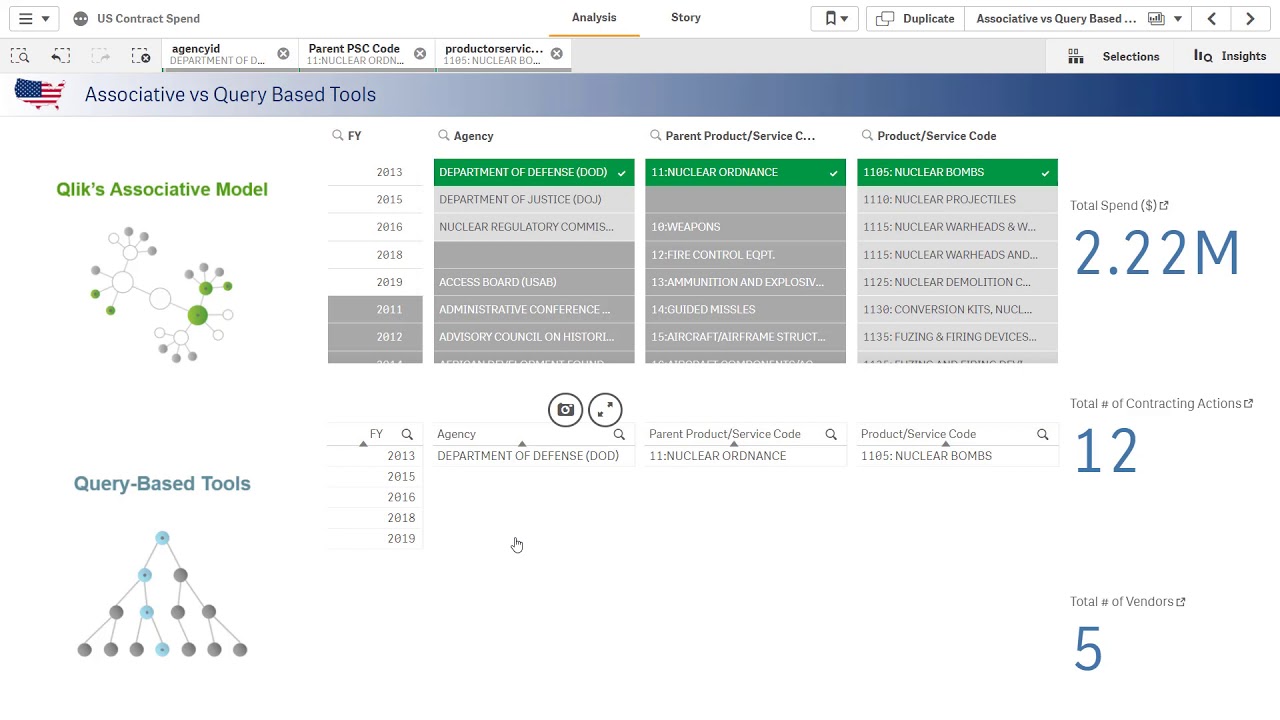The width and height of the screenshot is (1280, 720).
Task: Open the app options ellipsis icon
Action: coord(81,18)
